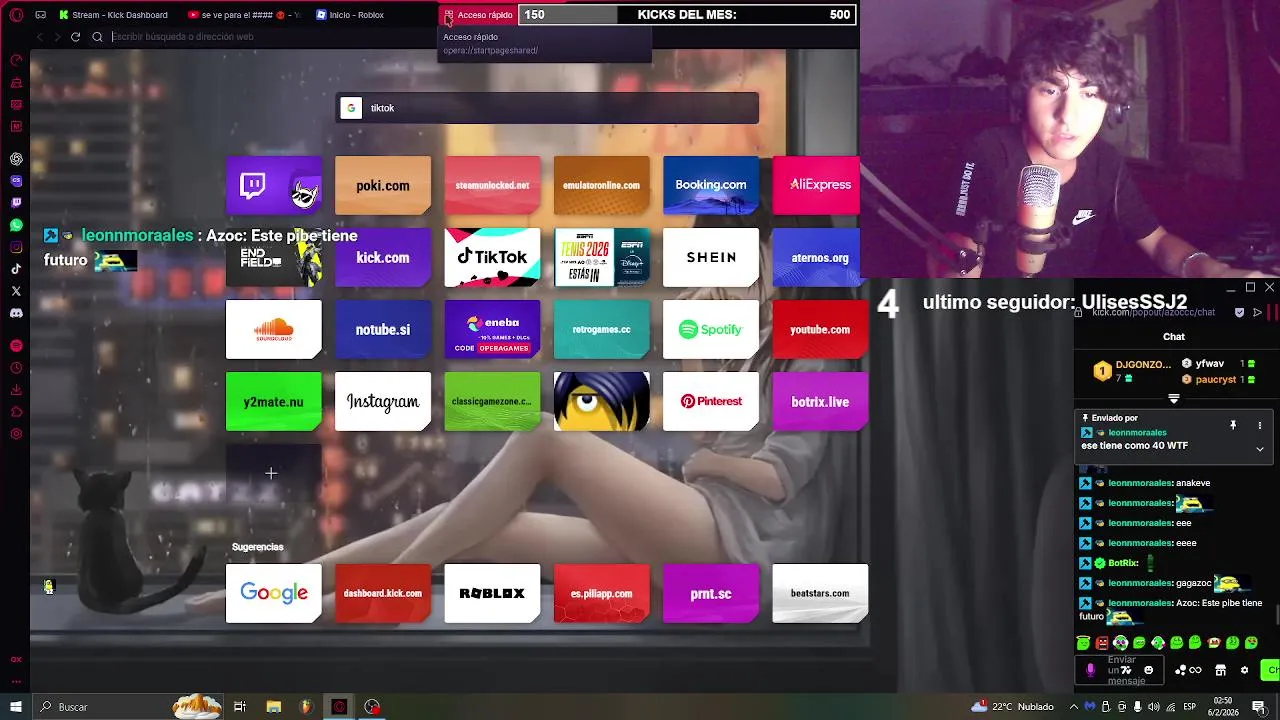Open the ROBLOX suggestion tile
The width and height of the screenshot is (1280, 720).
tap(492, 593)
